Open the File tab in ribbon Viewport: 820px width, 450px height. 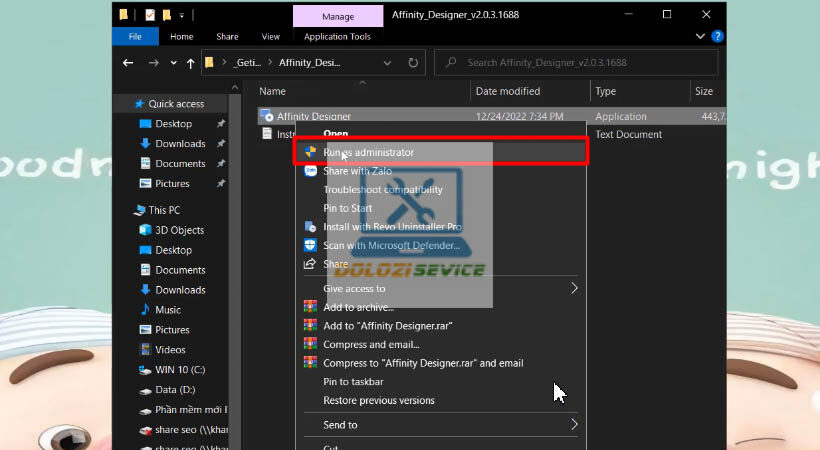point(134,37)
